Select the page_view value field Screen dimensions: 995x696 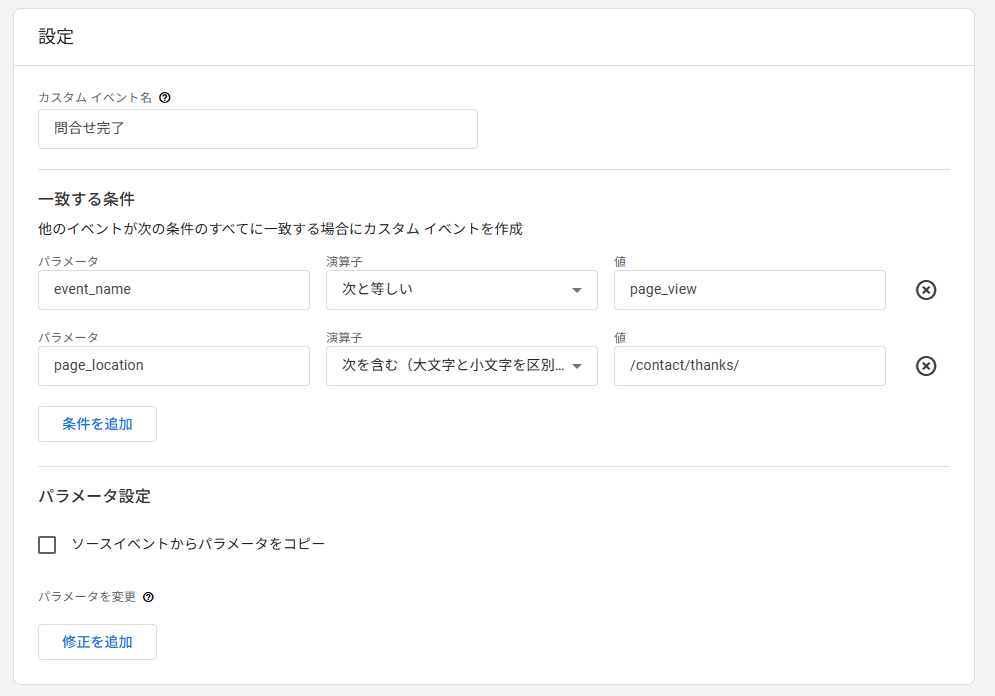[x=749, y=290]
